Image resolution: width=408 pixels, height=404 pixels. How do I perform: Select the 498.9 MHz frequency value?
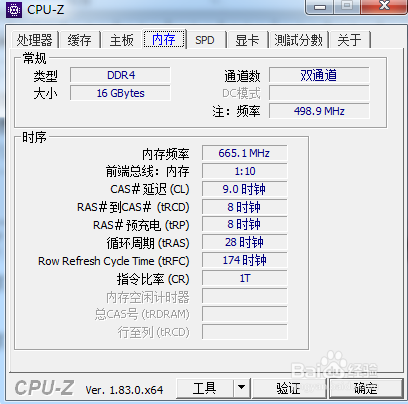319,111
